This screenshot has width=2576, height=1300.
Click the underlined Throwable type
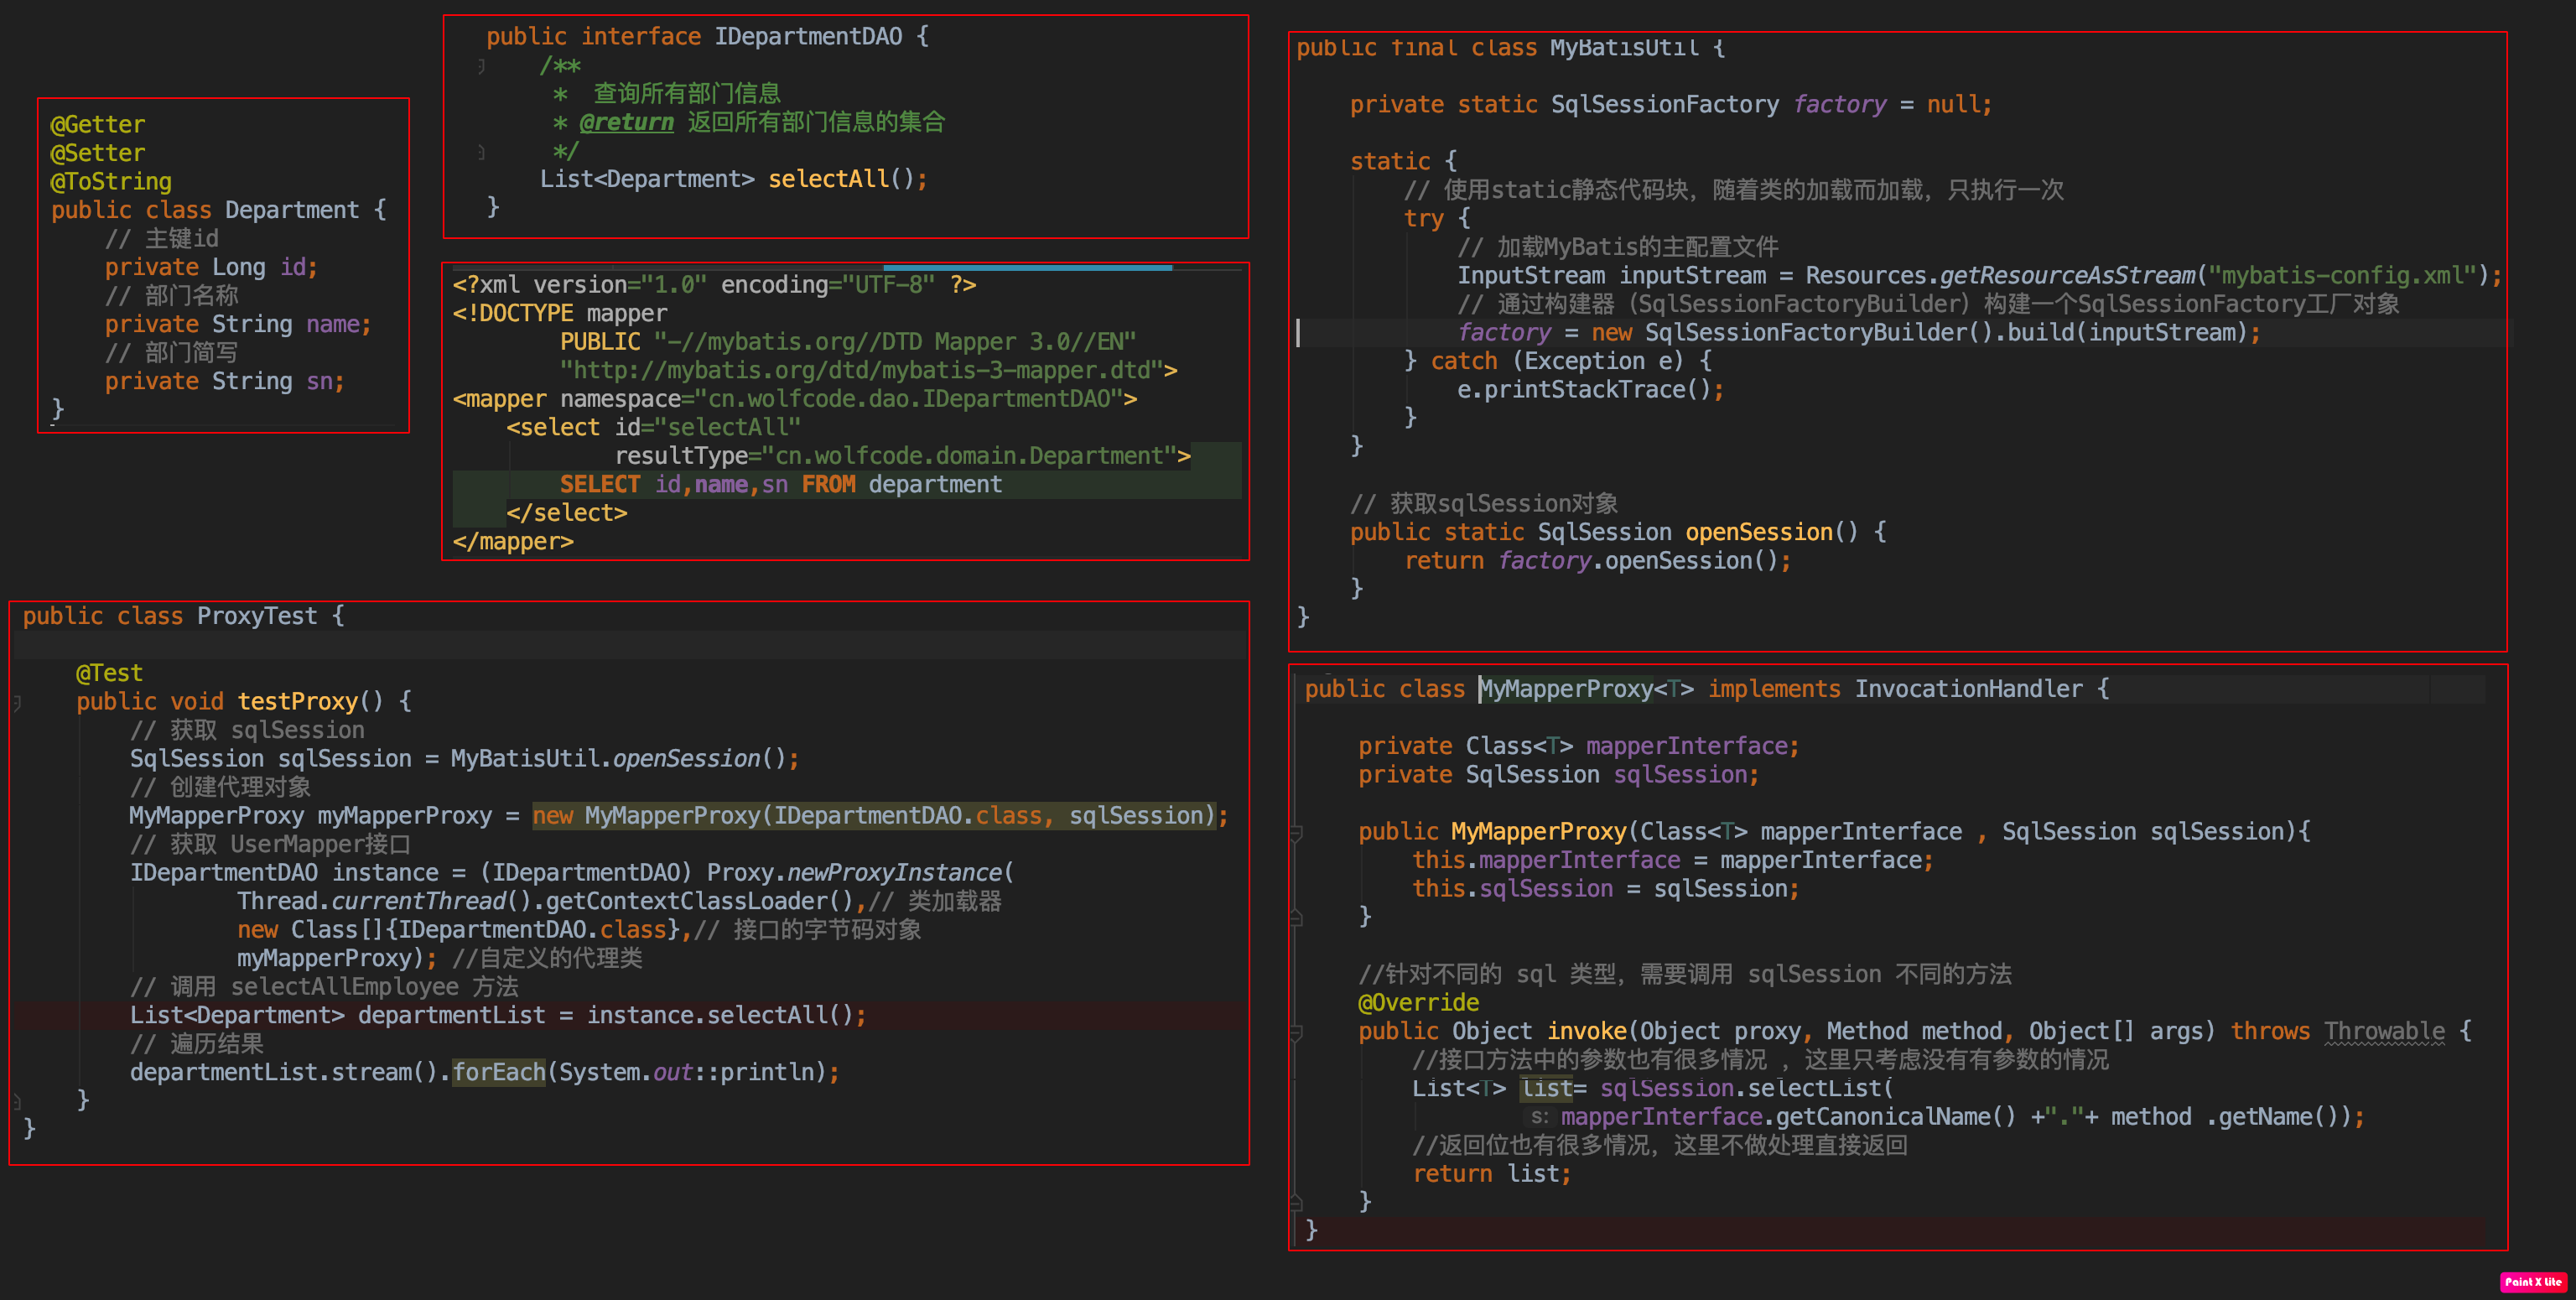point(2385,1031)
